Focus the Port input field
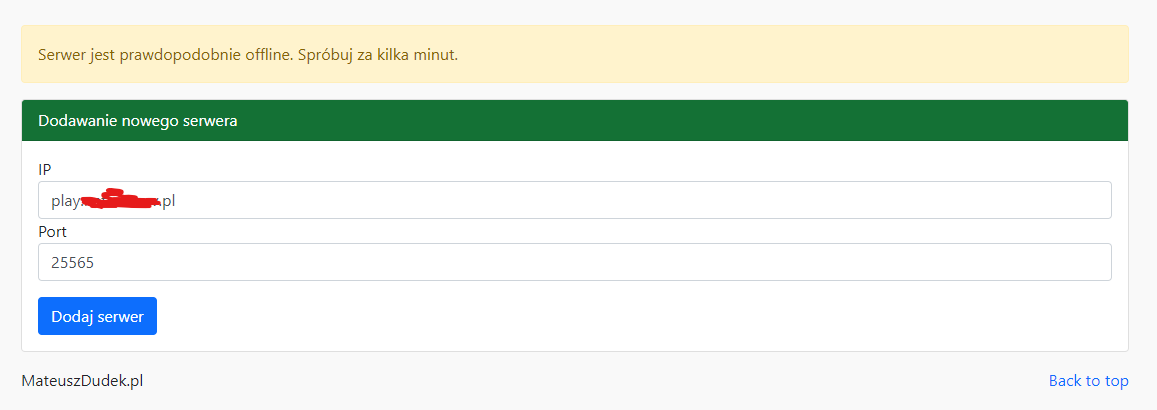 [x=574, y=262]
